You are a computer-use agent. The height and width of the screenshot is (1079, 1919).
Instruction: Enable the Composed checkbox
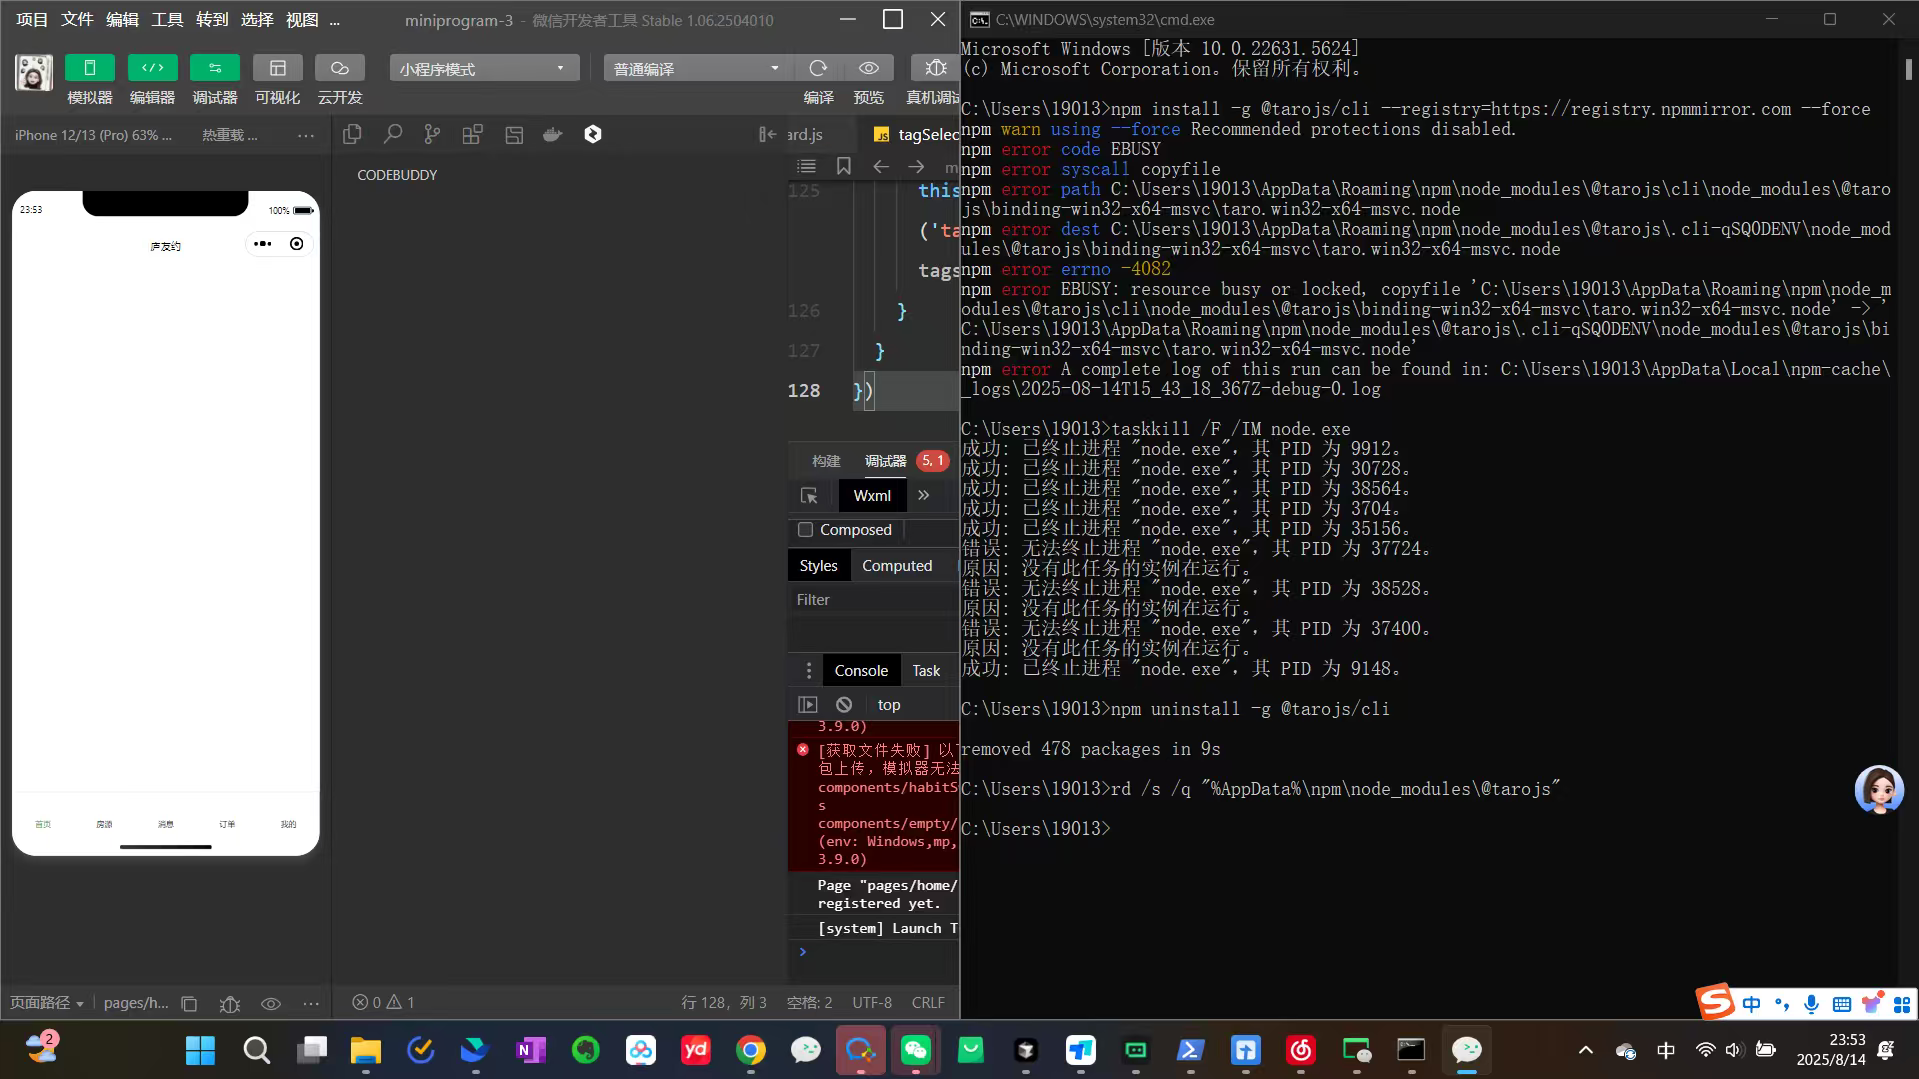805,530
